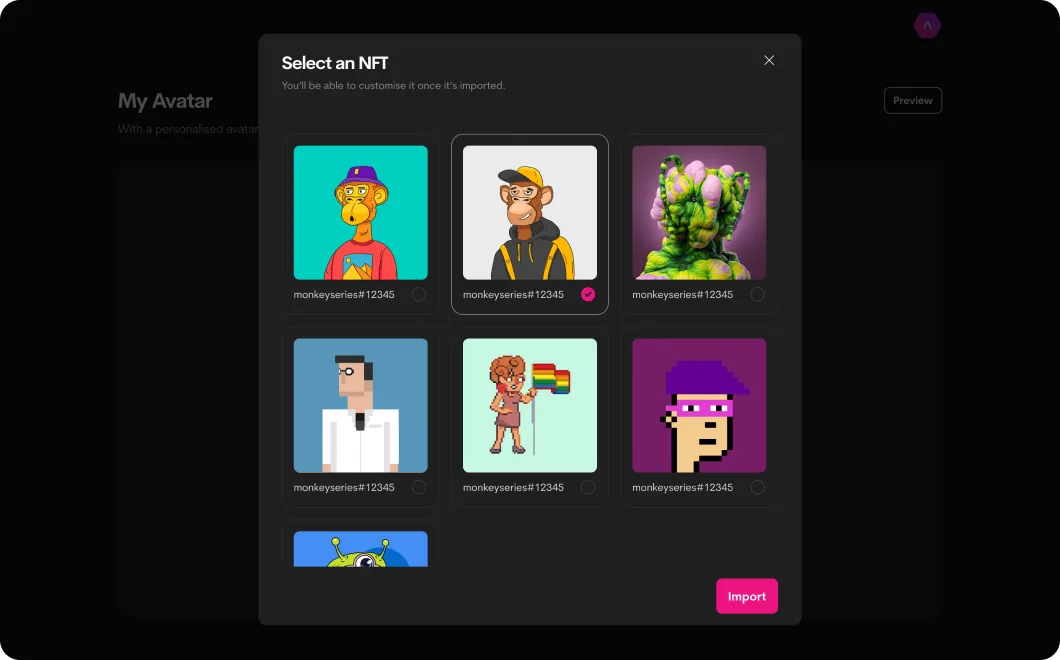Choose the brown ape with yellow cap thumbnail
The height and width of the screenshot is (660, 1060).
pyautogui.click(x=529, y=212)
